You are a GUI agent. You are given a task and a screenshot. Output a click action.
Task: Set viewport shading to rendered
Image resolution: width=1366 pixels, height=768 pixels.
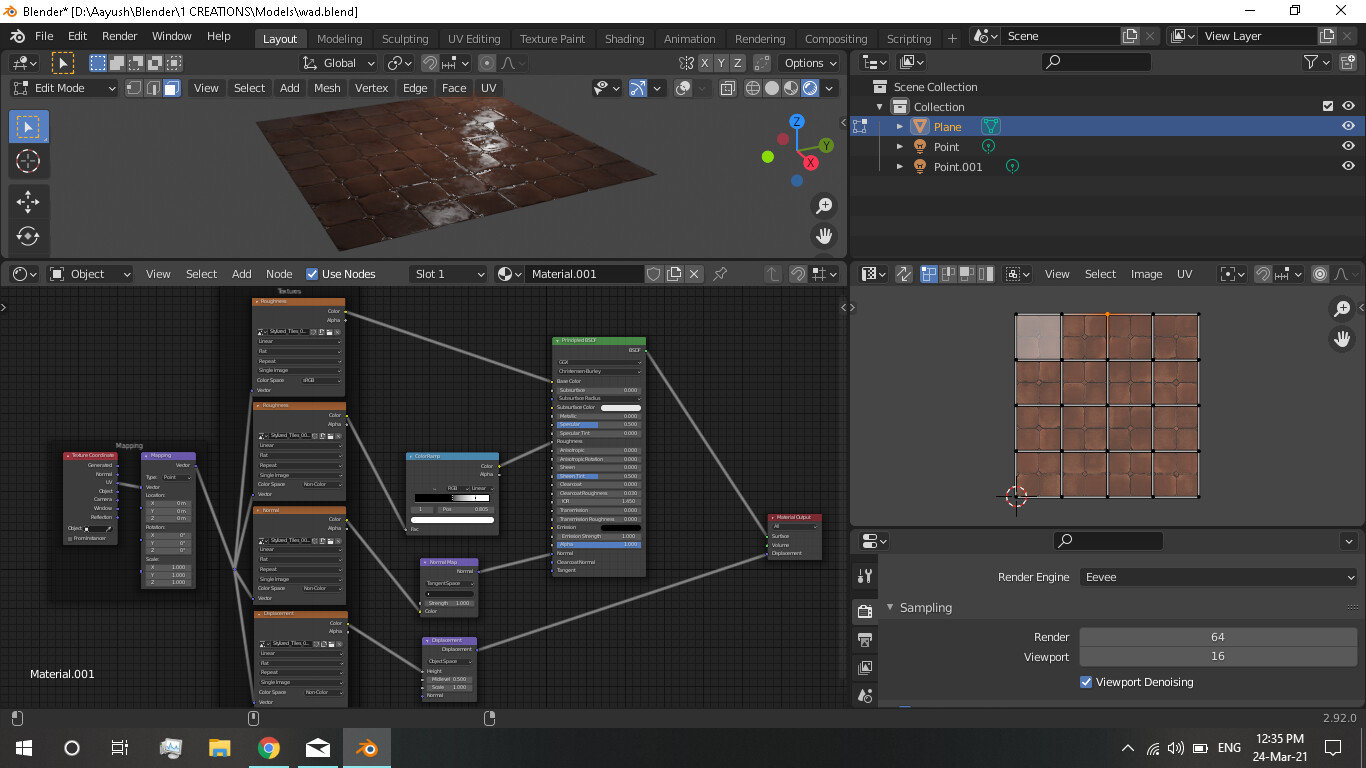click(x=810, y=88)
